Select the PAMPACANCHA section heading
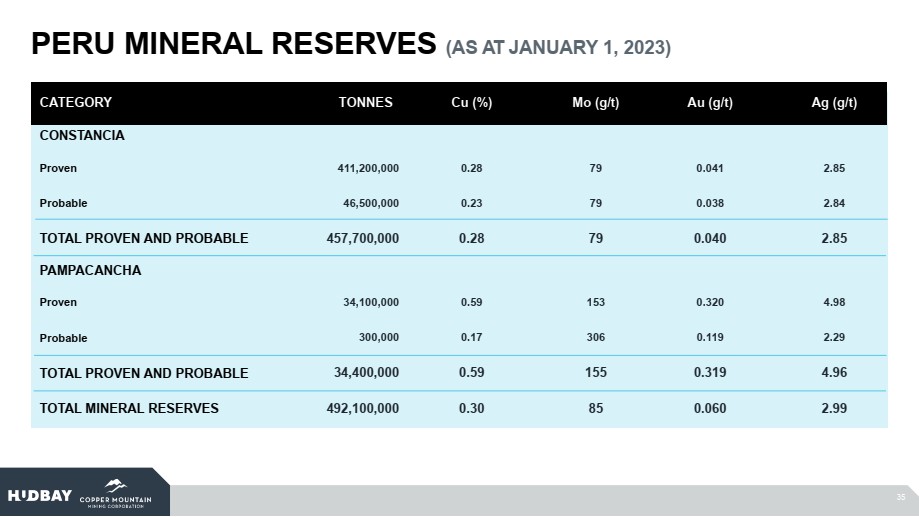This screenshot has height=517, width=919. (x=90, y=271)
